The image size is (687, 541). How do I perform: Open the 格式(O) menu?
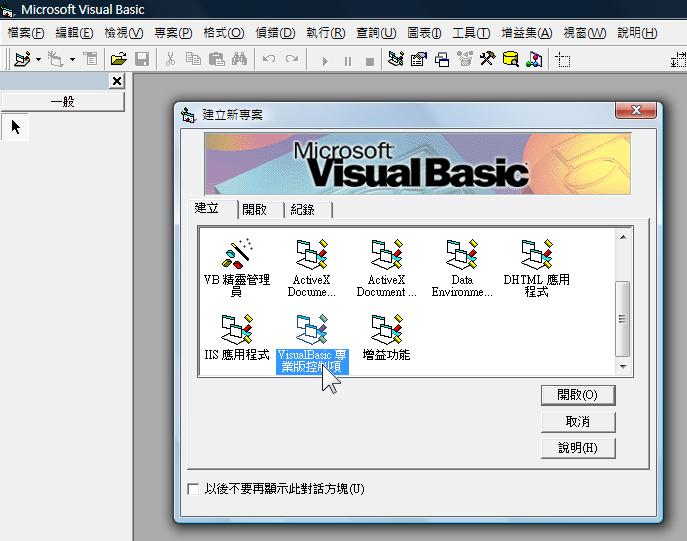(224, 33)
